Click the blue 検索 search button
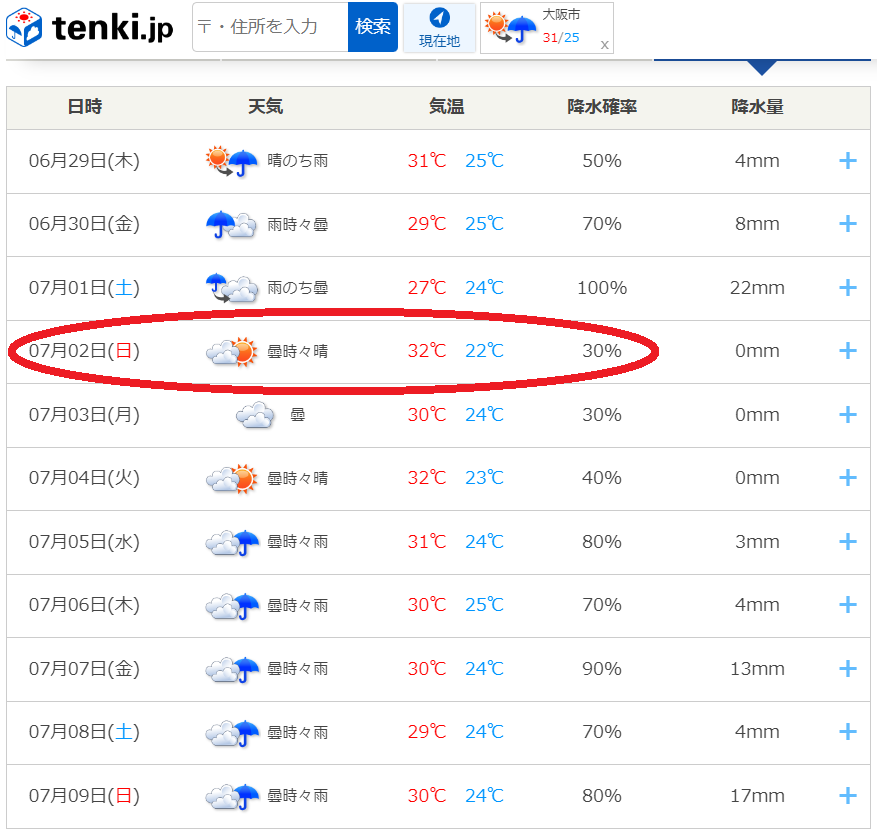The height and width of the screenshot is (833, 877). 373,27
